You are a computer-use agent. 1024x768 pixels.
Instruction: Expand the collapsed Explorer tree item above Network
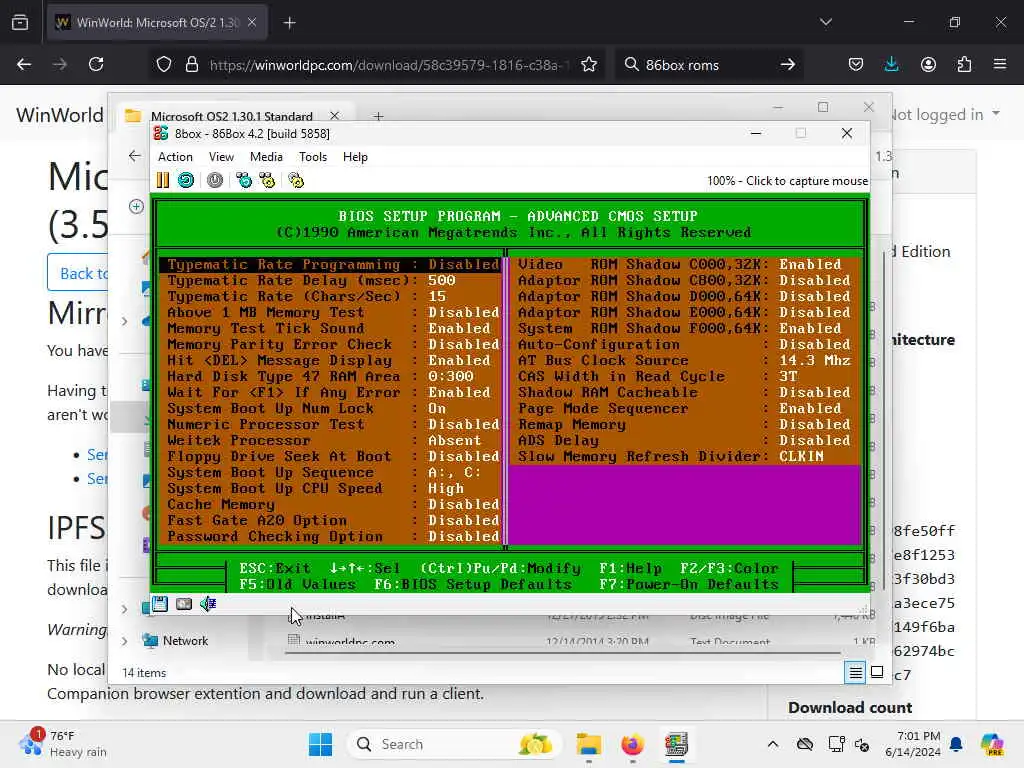125,609
